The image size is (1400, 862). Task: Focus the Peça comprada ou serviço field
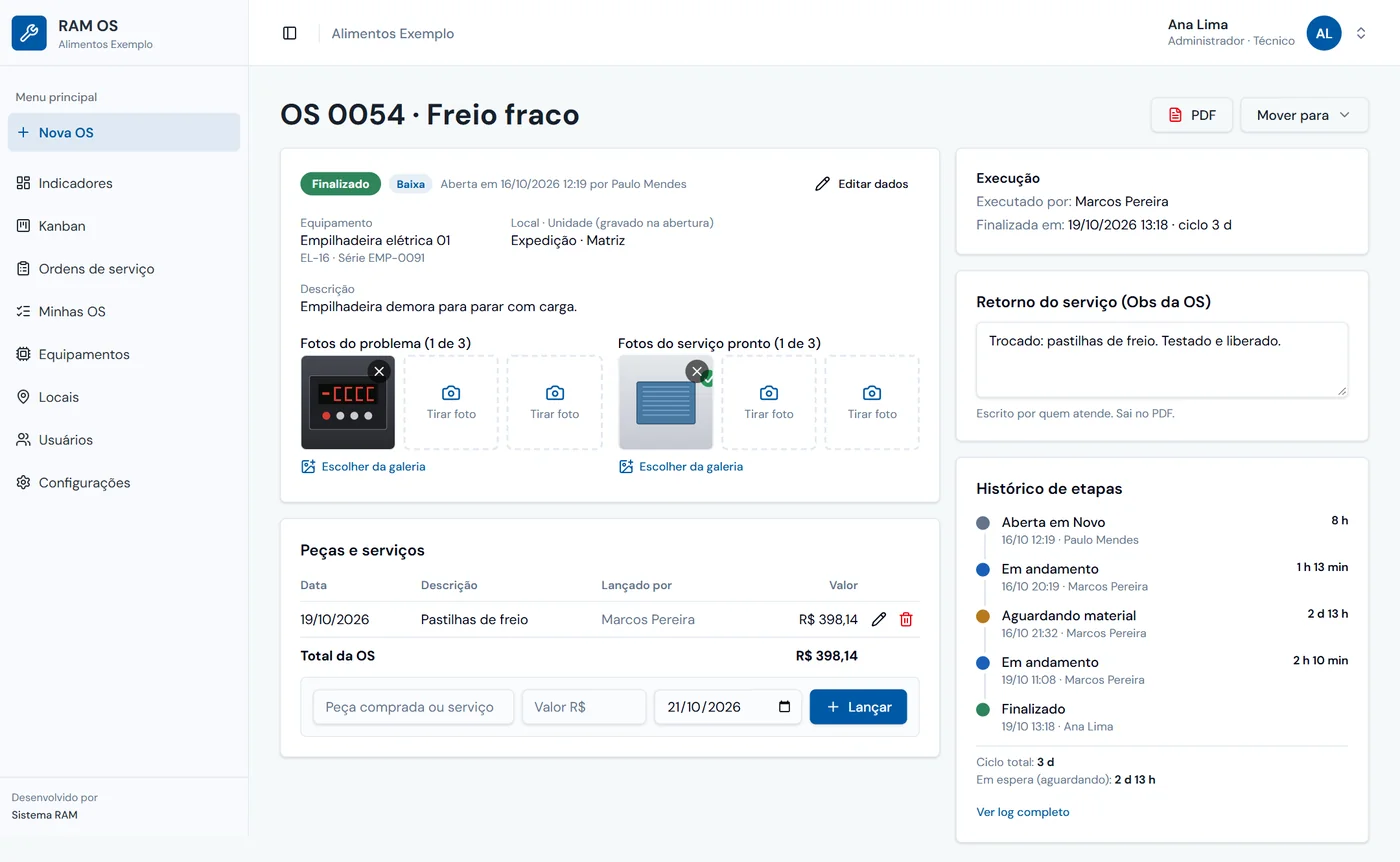tap(413, 707)
